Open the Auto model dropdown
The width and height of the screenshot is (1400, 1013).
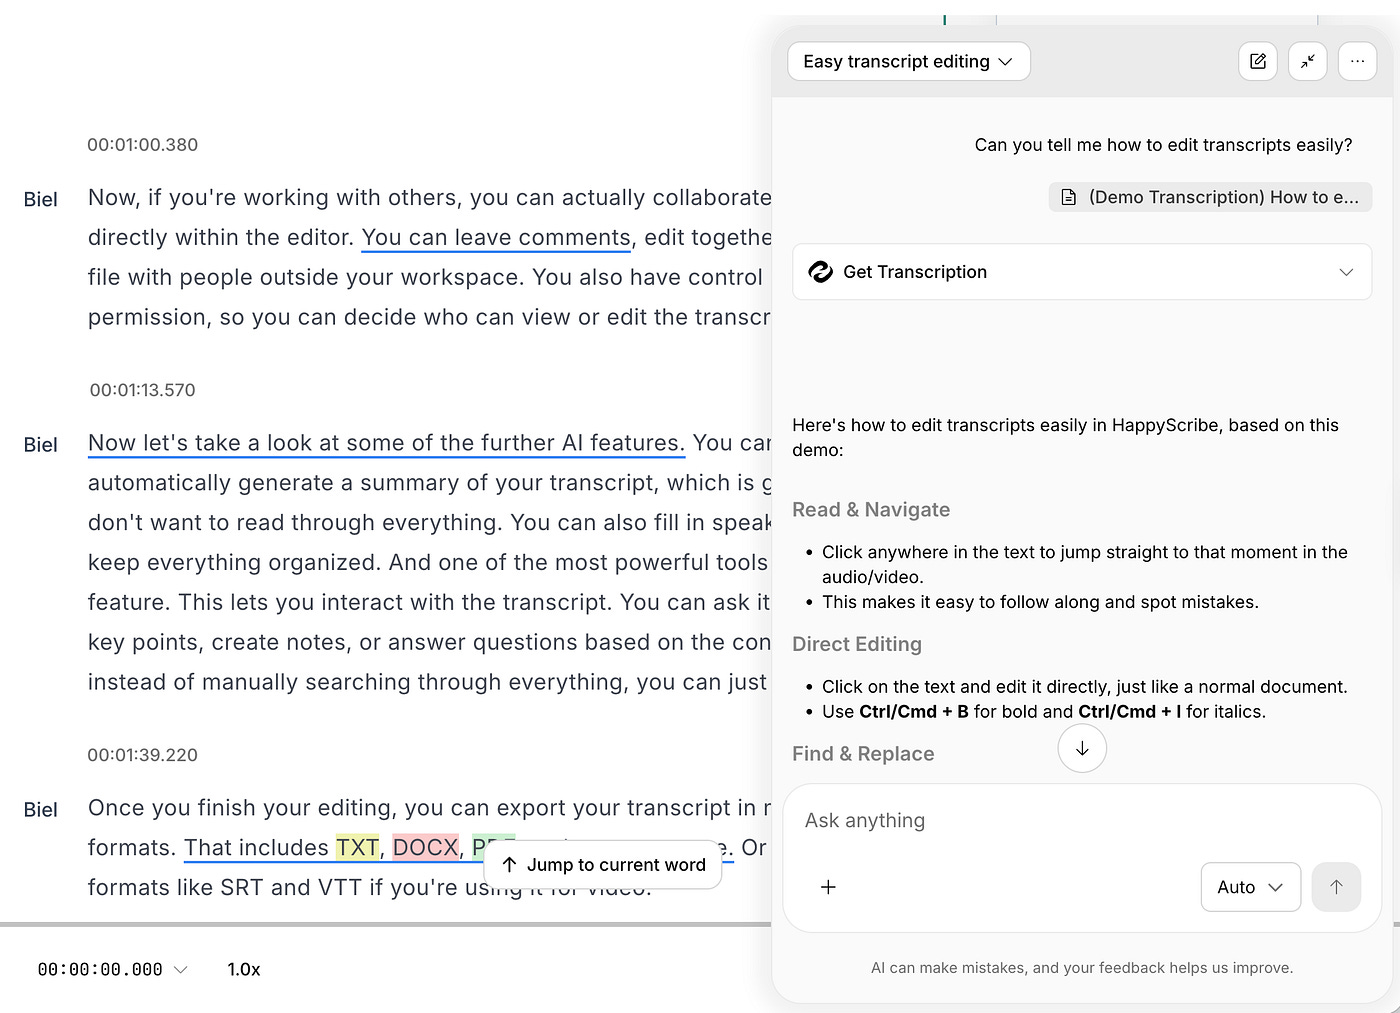1250,887
